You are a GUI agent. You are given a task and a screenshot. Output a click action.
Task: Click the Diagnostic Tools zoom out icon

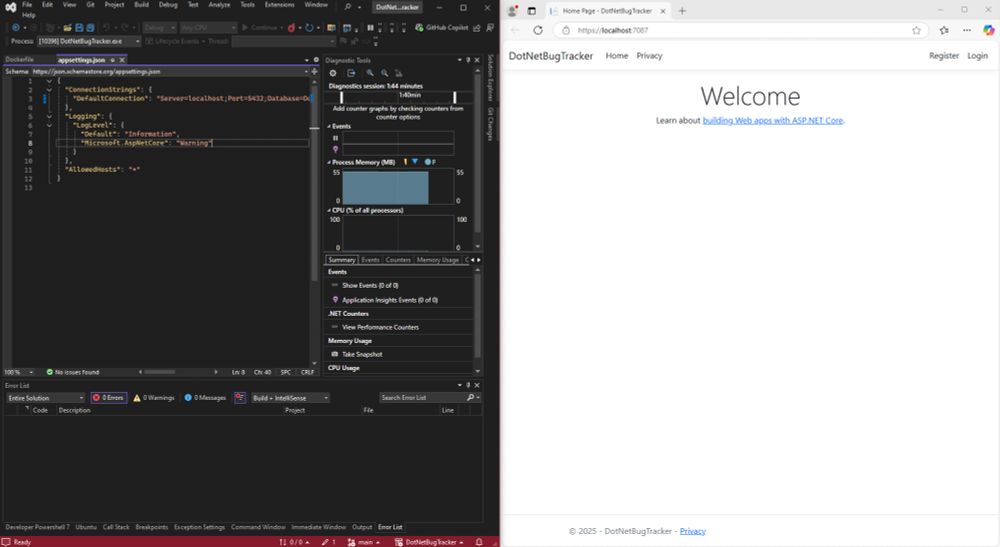pos(385,73)
